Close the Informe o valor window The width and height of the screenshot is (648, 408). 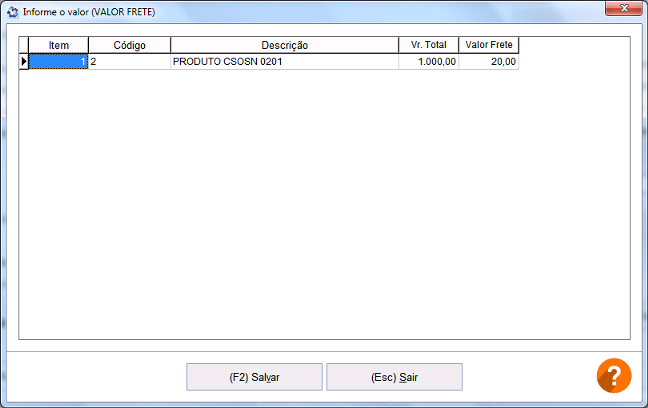[x=624, y=8]
